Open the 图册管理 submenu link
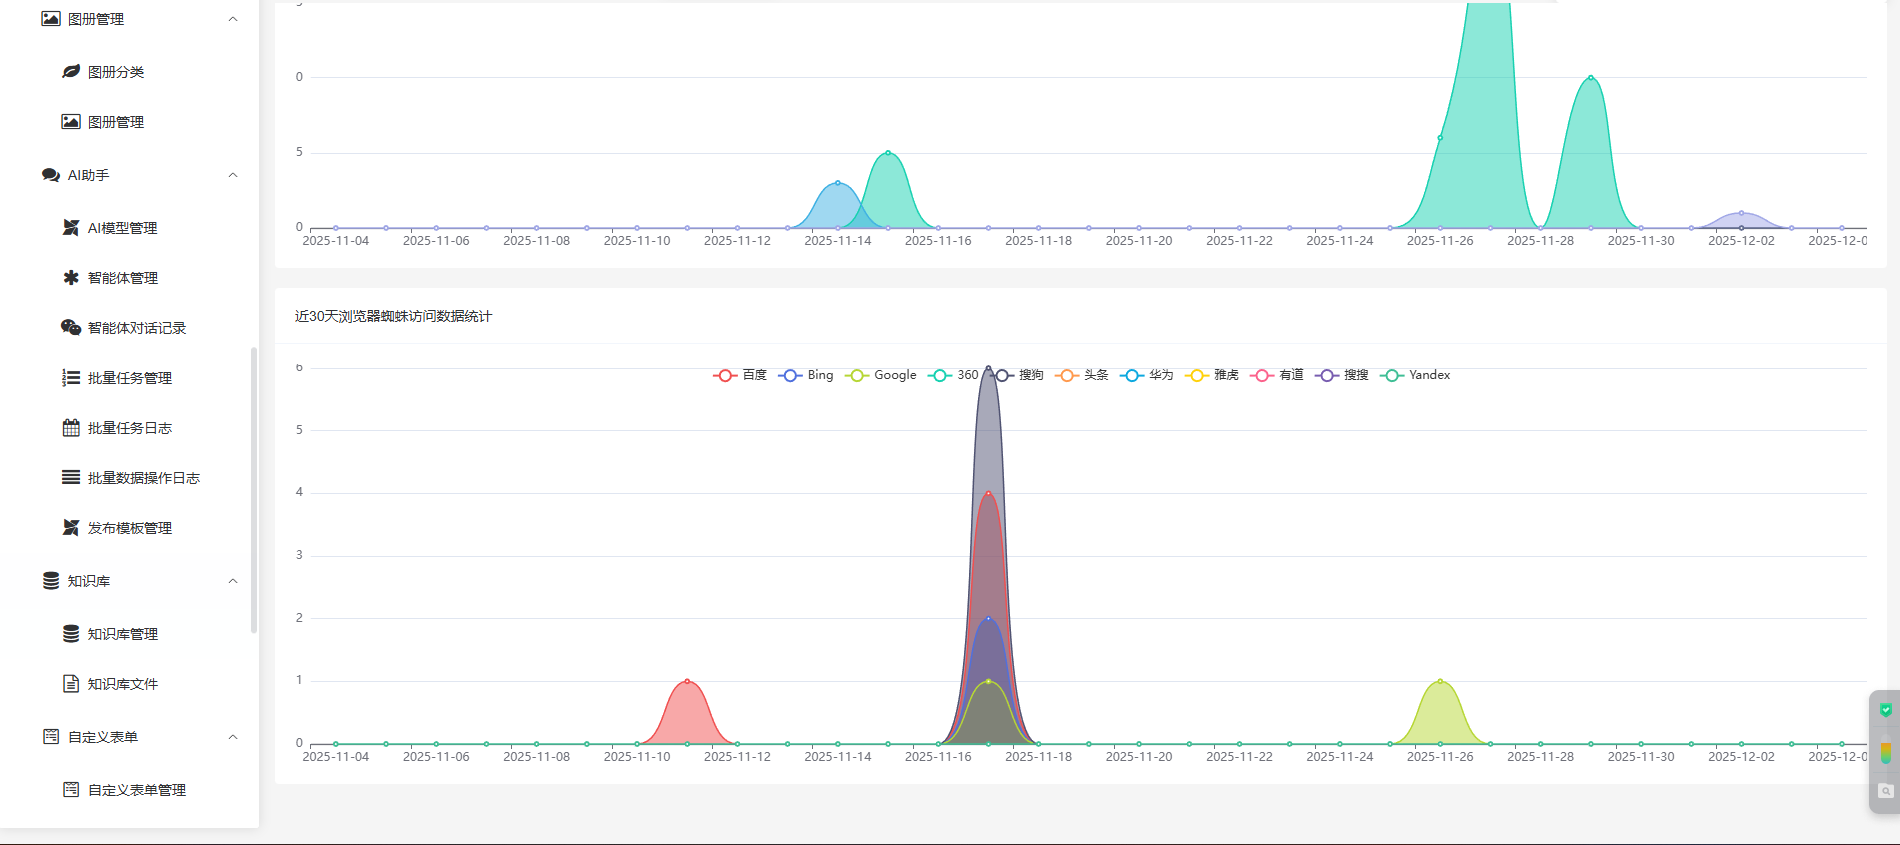Viewport: 1900px width, 845px height. 116,122
